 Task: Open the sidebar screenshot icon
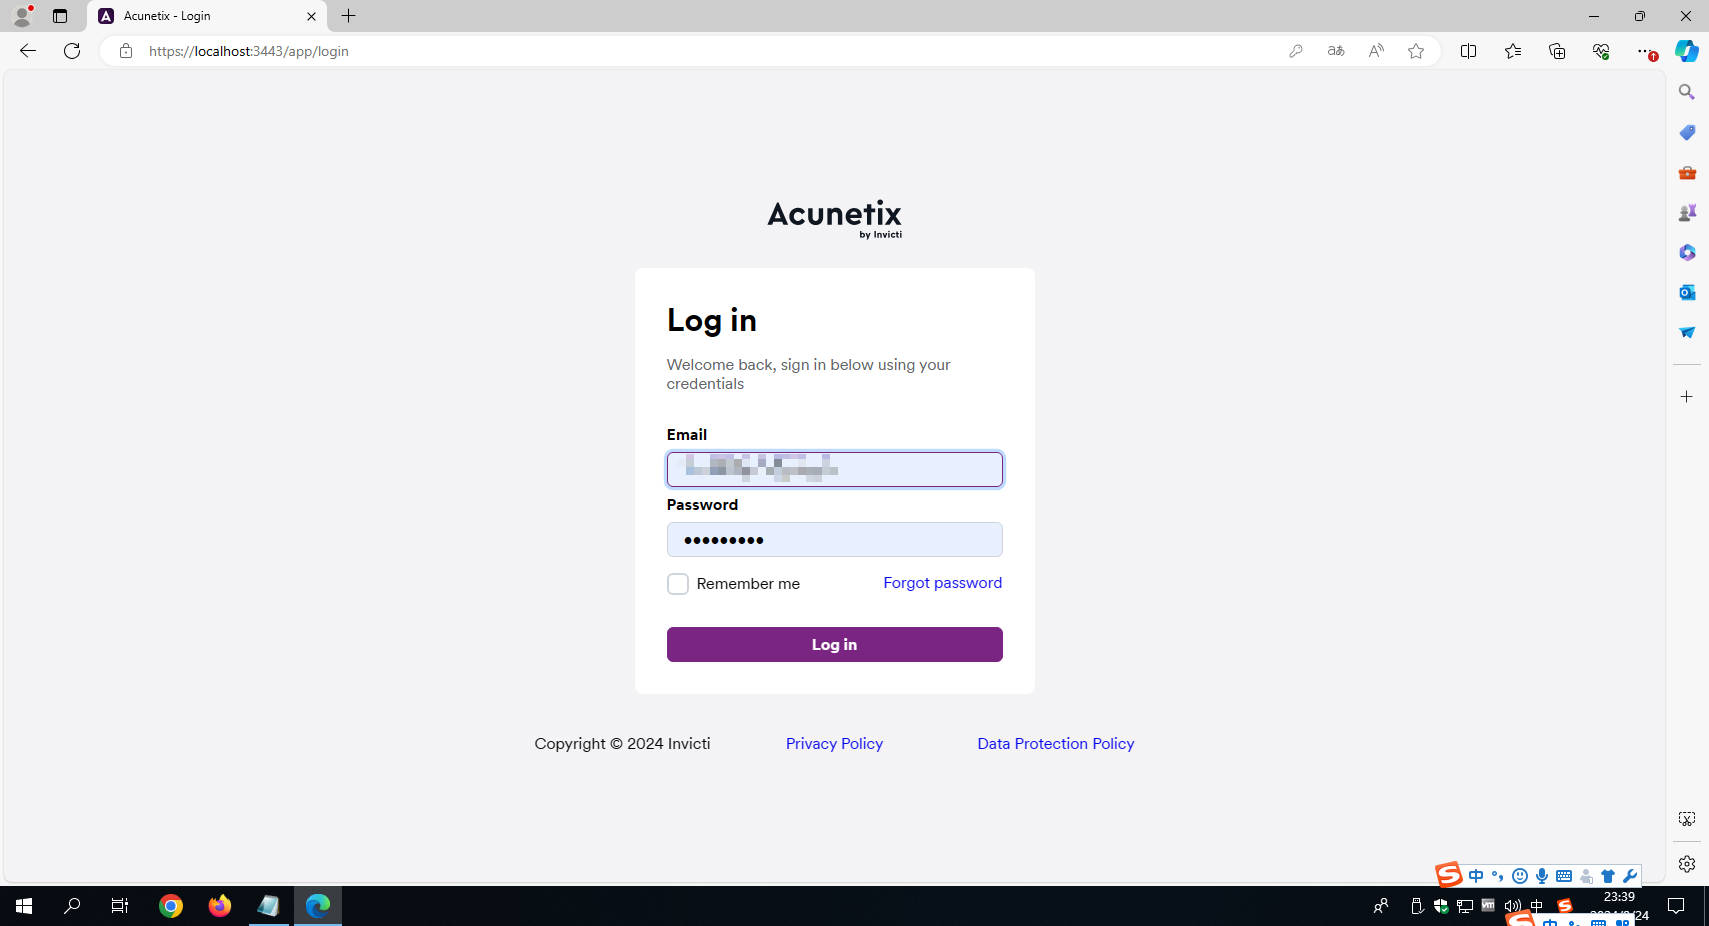pyautogui.click(x=1687, y=819)
